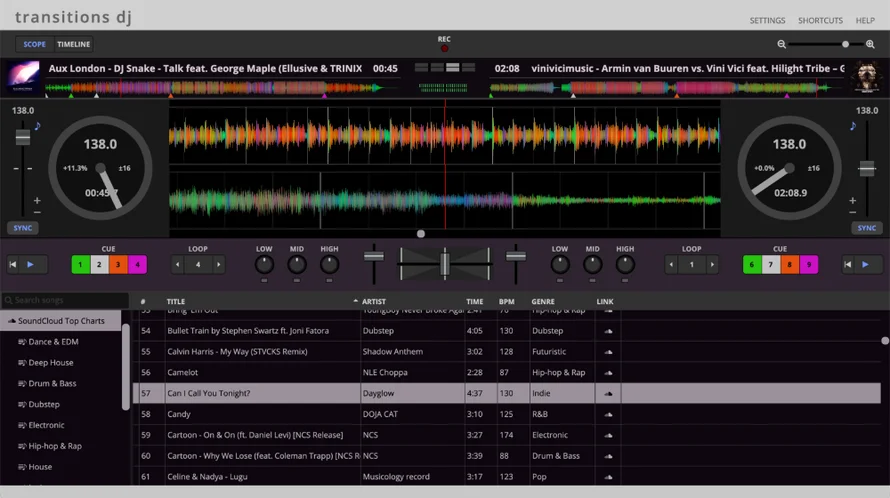890x498 pixels.
Task: Click left deck LOW EQ knob
Action: click(x=265, y=264)
